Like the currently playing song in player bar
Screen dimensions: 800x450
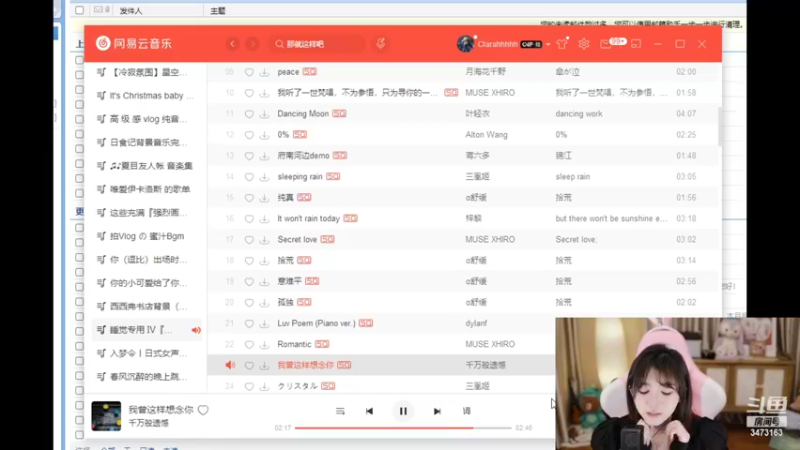(x=203, y=410)
